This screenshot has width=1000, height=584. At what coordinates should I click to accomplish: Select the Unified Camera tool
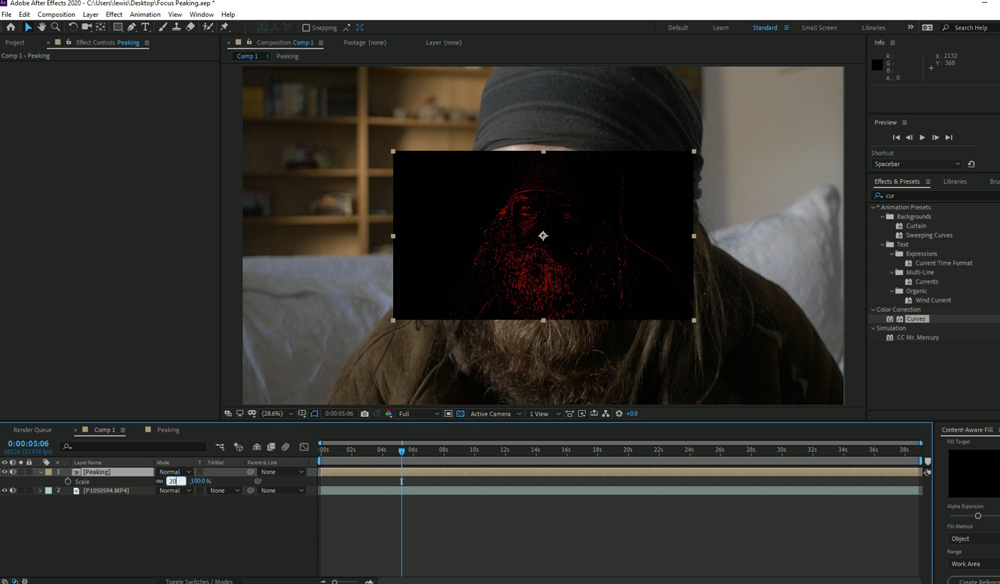87,27
